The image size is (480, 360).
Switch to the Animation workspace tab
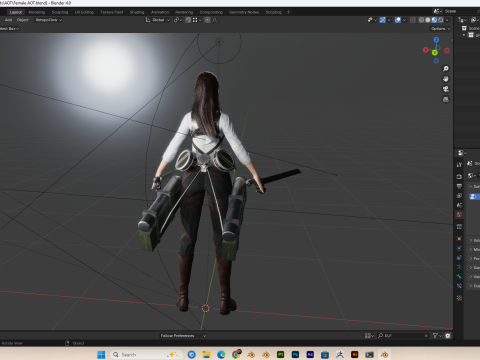click(x=160, y=12)
